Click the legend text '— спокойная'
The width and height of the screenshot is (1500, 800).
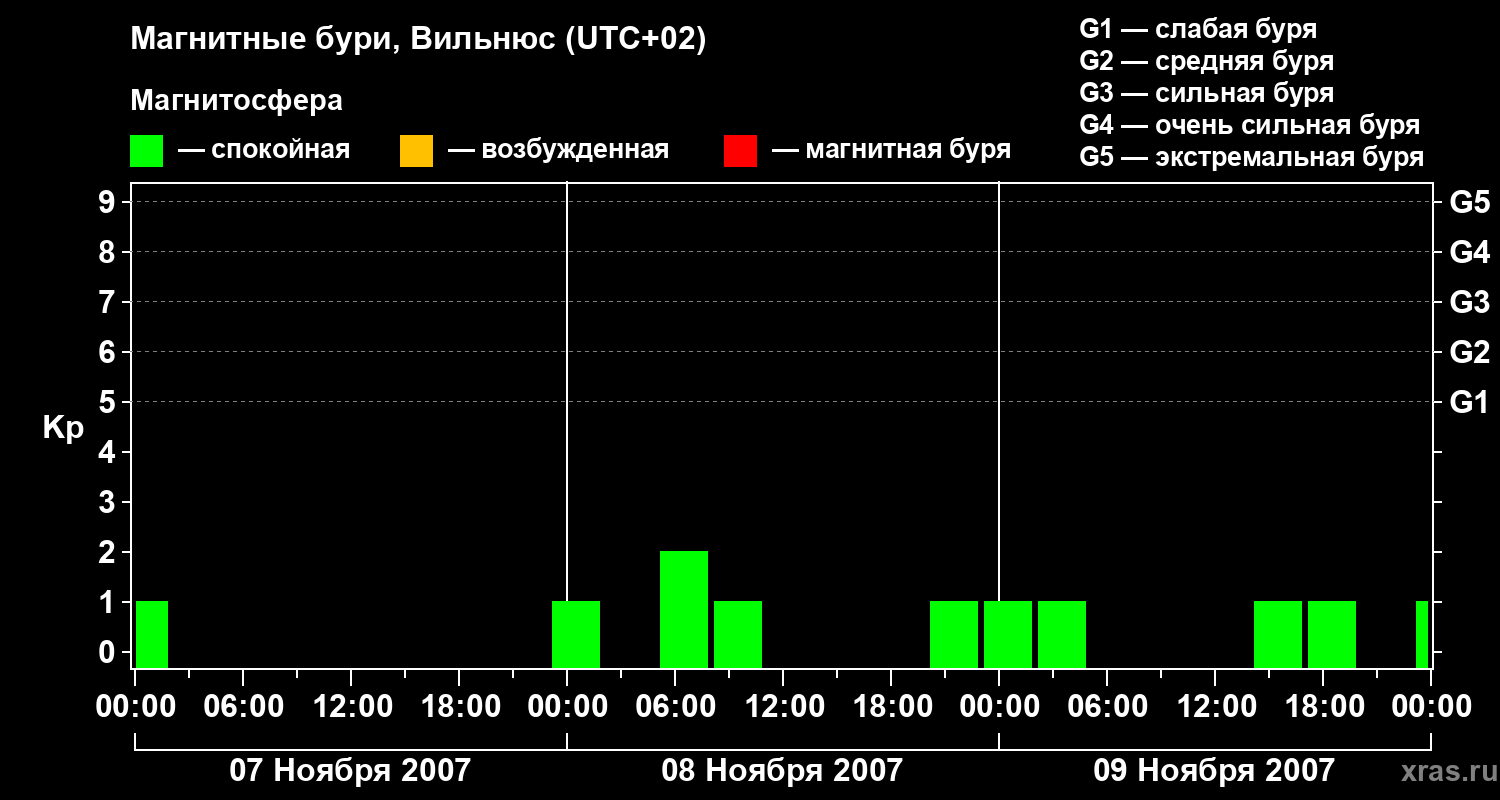click(x=264, y=150)
